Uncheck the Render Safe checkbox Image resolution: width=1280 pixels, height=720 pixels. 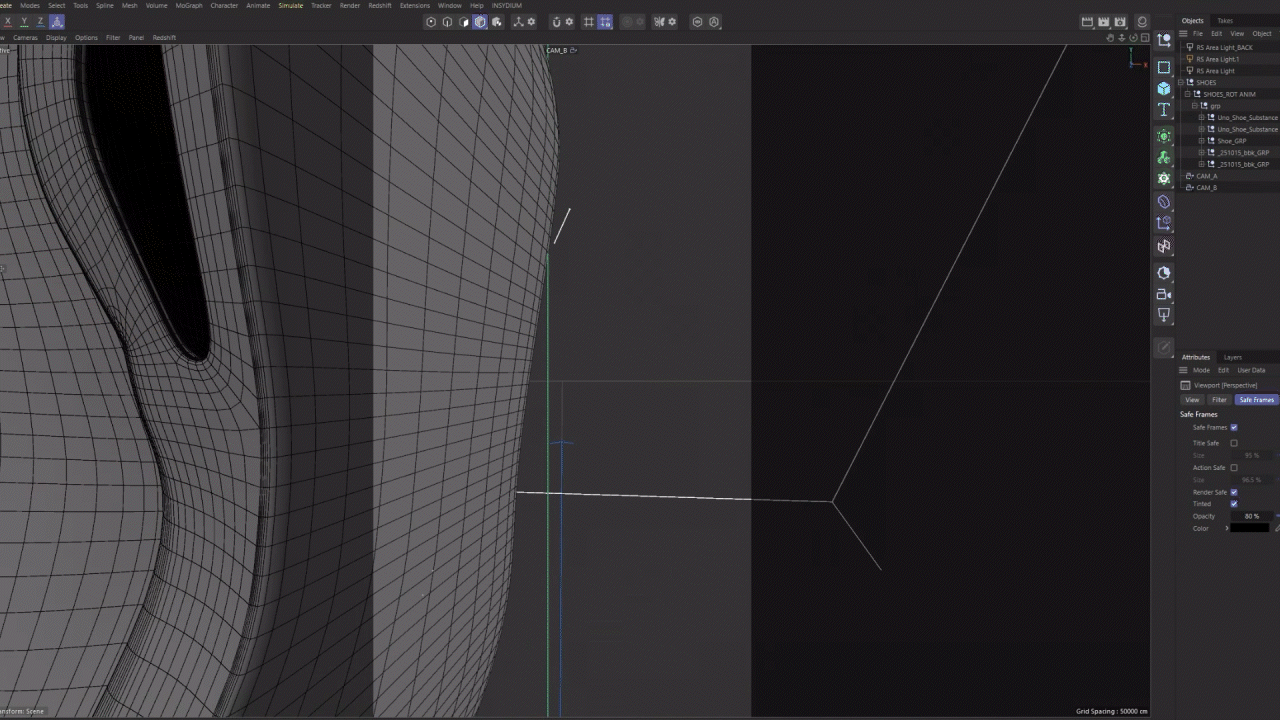(x=1233, y=492)
